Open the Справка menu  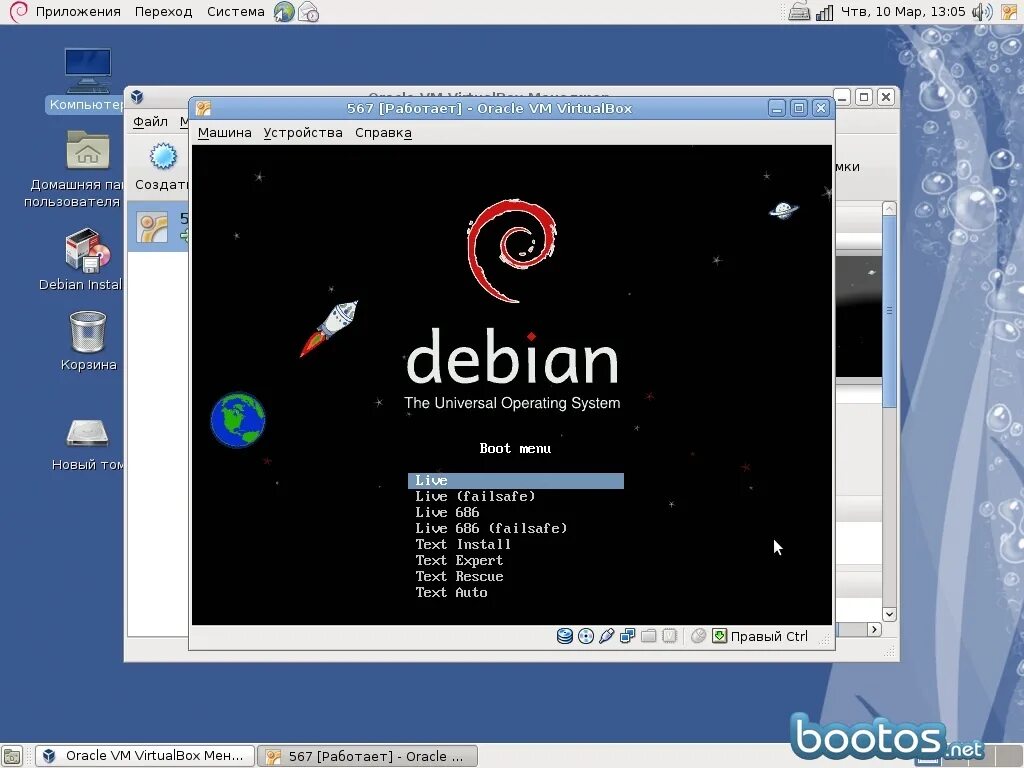[x=383, y=133]
